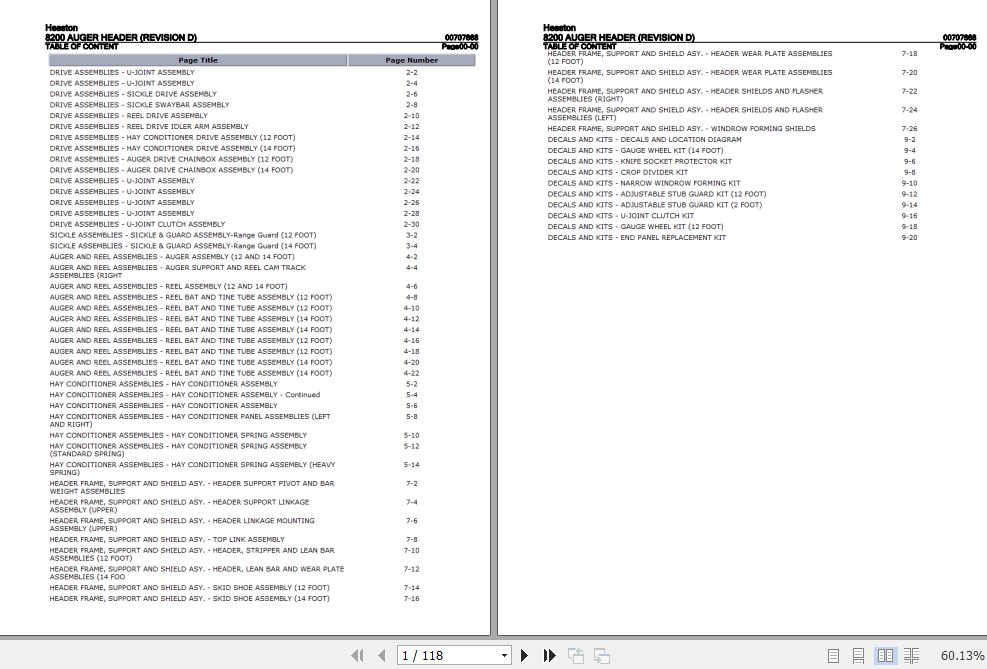The width and height of the screenshot is (987, 669).
Task: Click U-JOINT CLUTCH ASSEMBLY entry
Action: (137, 224)
